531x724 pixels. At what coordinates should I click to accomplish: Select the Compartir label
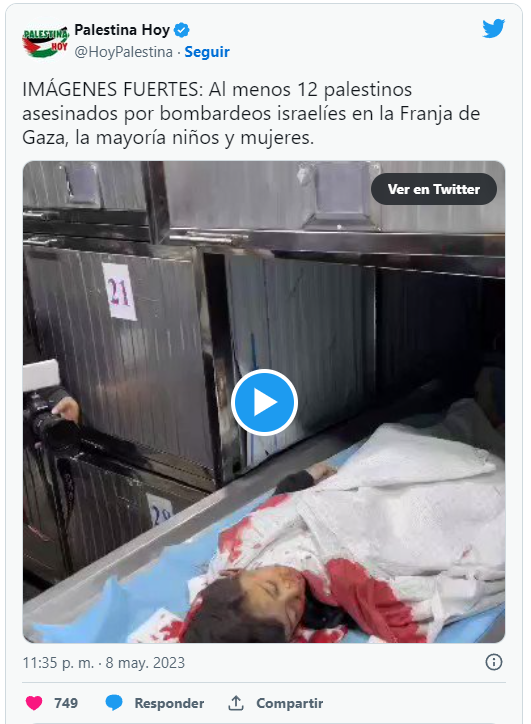coord(290,703)
